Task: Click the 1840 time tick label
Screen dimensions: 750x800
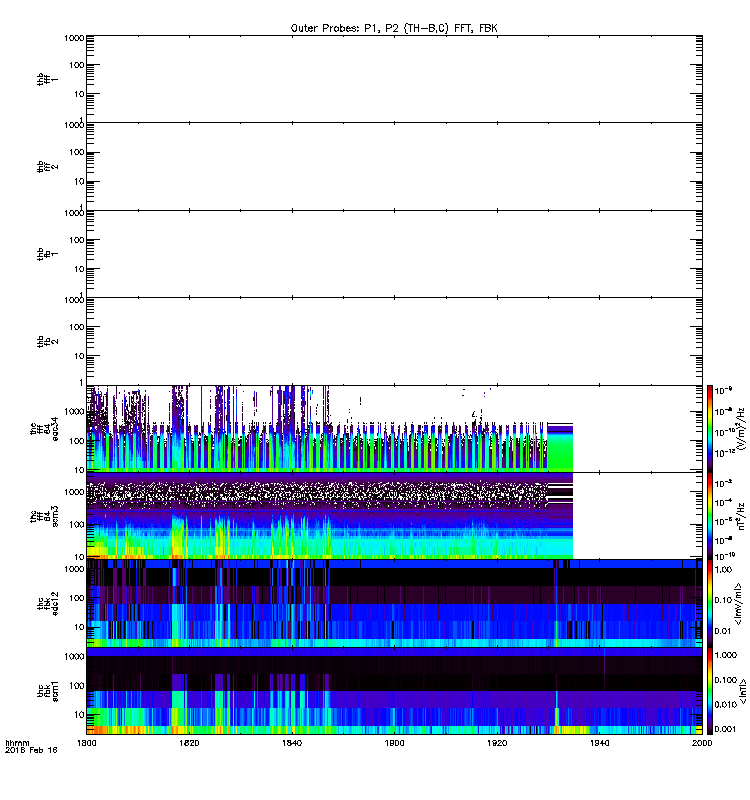Action: pyautogui.click(x=292, y=743)
